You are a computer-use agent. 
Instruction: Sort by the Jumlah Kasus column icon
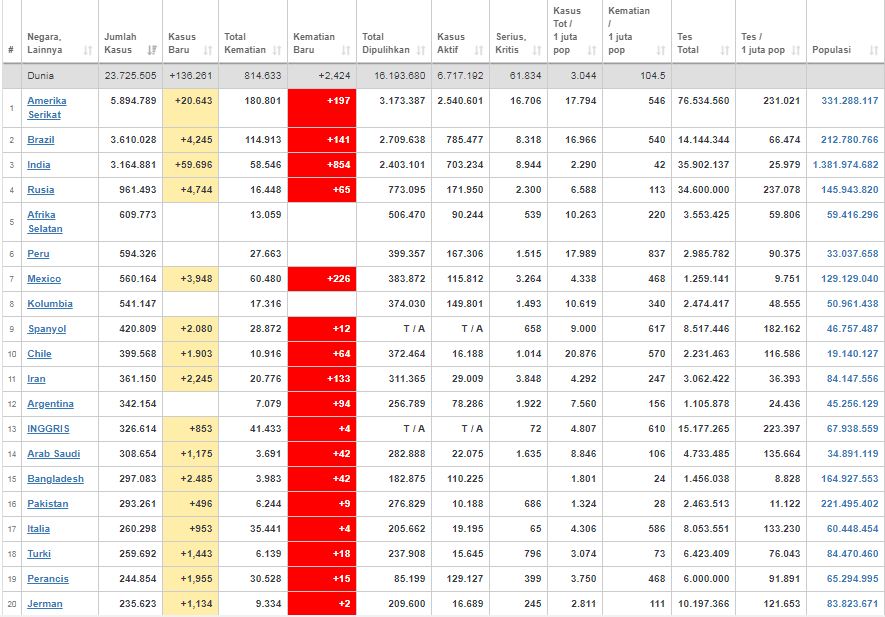tap(152, 50)
